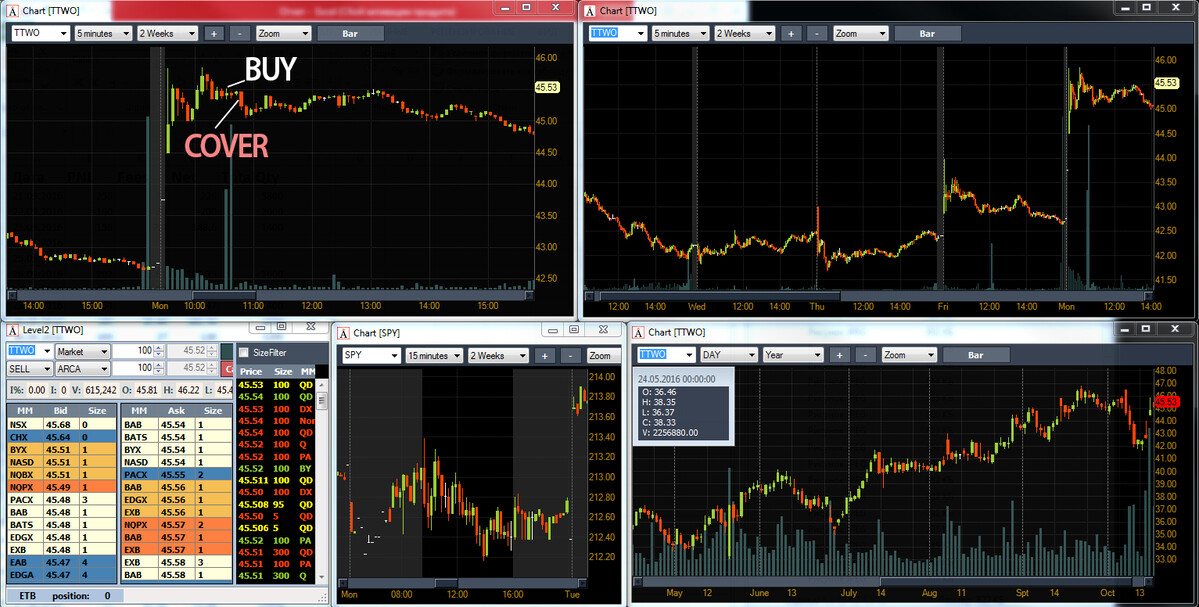Image resolution: width=1199 pixels, height=607 pixels.
Task: Click scroll-down arrow of the Level2 trades list
Action: [x=322, y=576]
